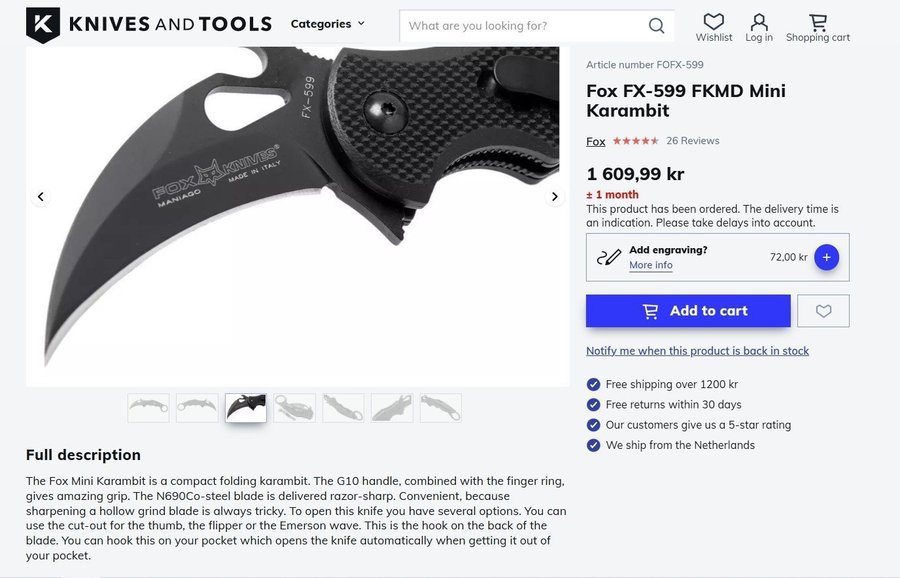Click the plus icon to add engraving

point(826,257)
